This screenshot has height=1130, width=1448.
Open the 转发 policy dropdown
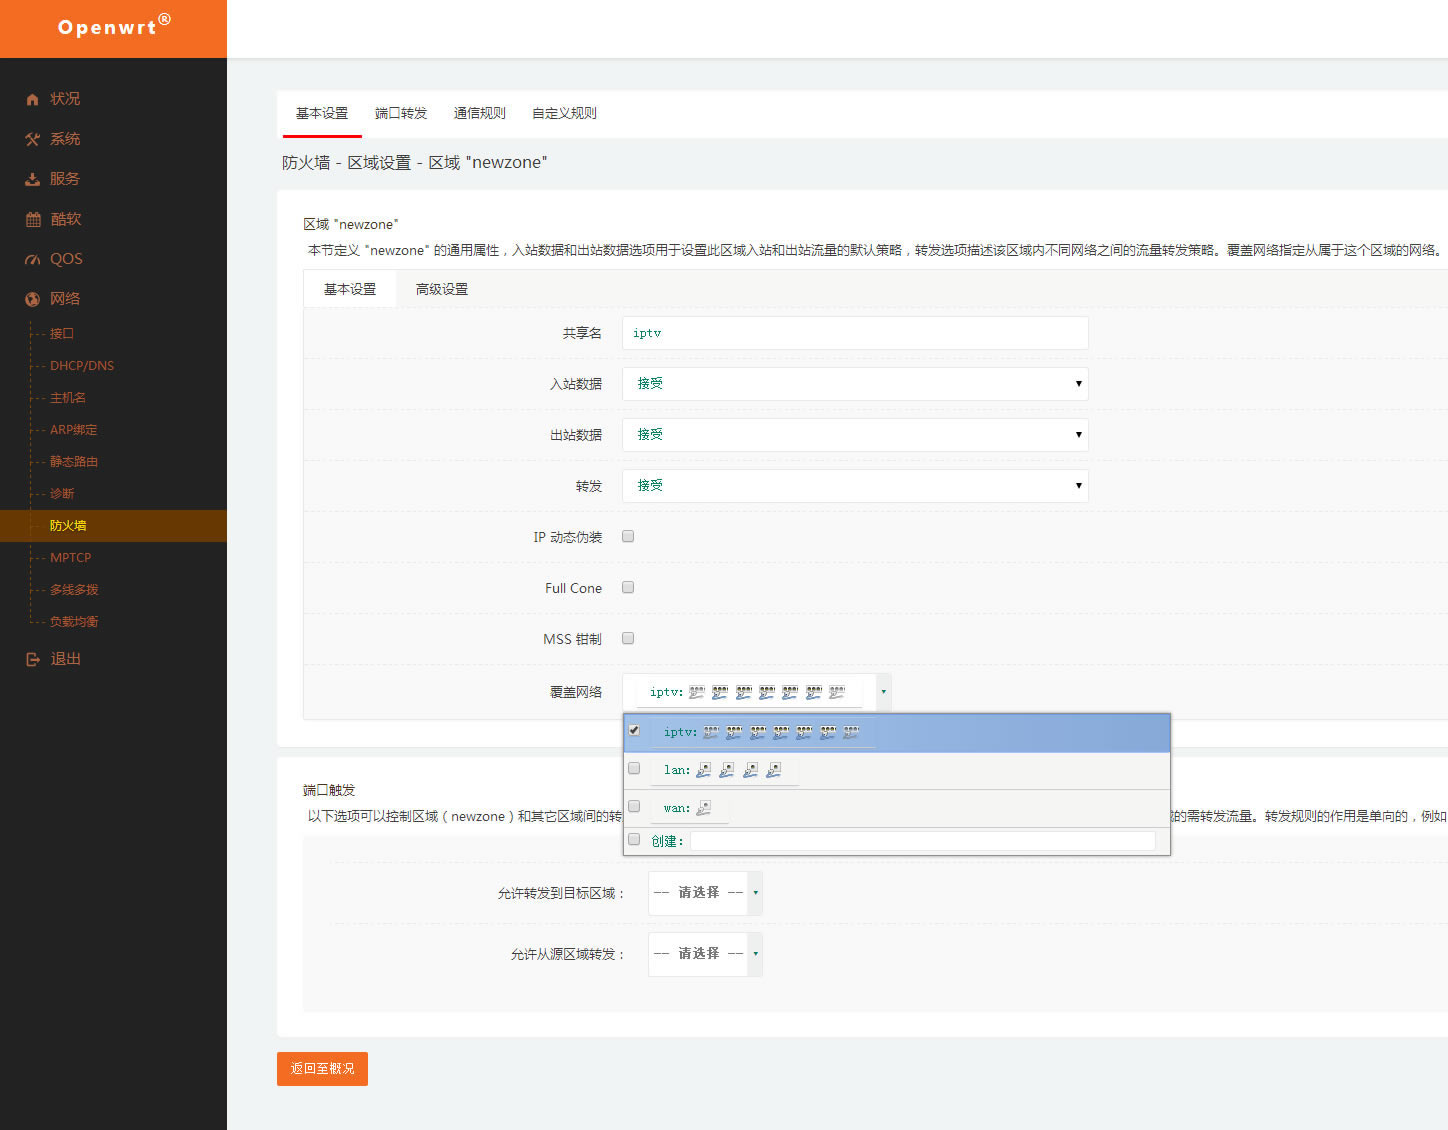click(854, 486)
